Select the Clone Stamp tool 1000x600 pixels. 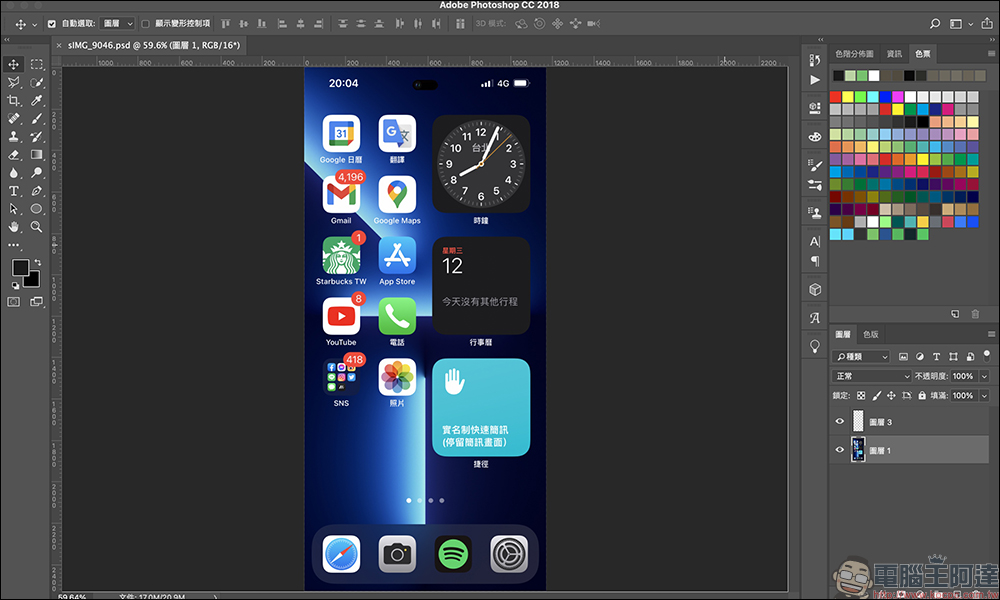point(13,136)
